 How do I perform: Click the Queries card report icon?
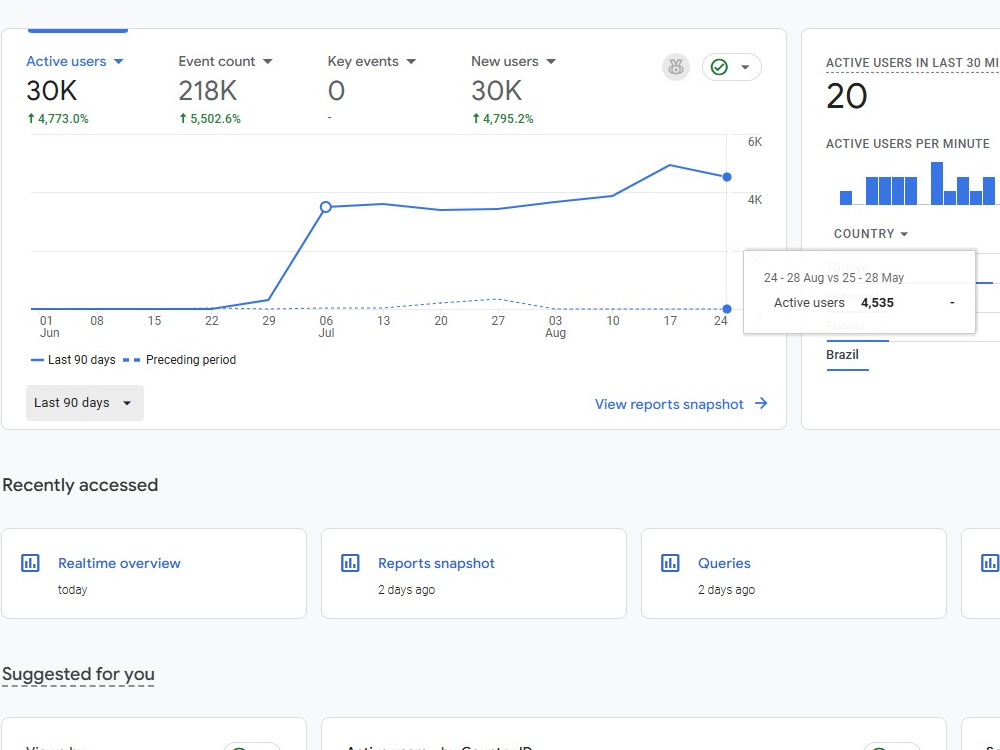[670, 563]
